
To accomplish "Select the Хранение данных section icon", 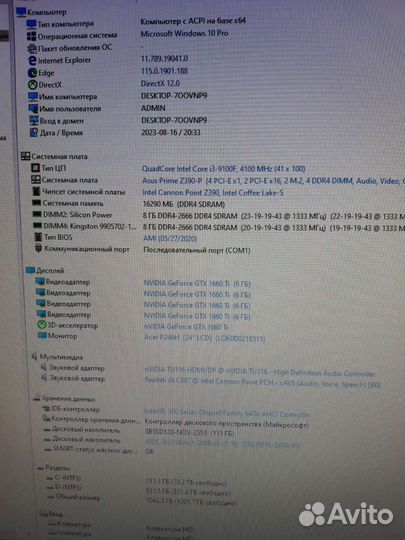I will click(x=37, y=398).
